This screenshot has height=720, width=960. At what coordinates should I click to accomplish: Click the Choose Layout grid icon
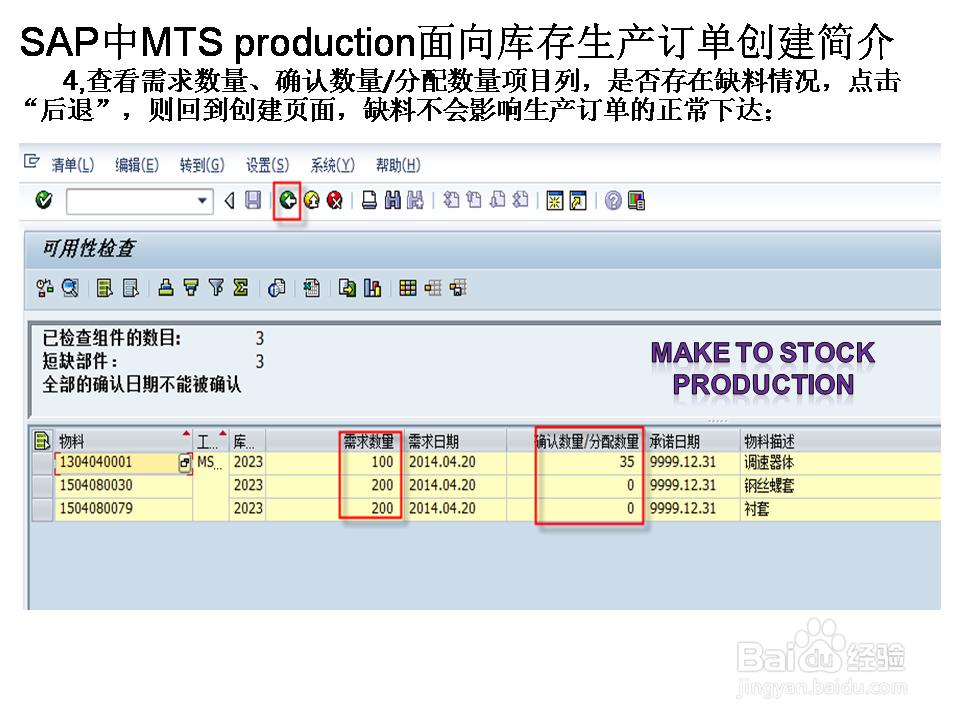pos(408,288)
